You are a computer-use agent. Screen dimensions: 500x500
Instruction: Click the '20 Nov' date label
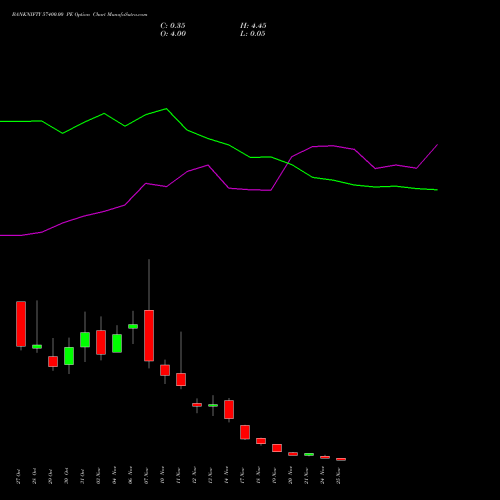tap(290, 476)
